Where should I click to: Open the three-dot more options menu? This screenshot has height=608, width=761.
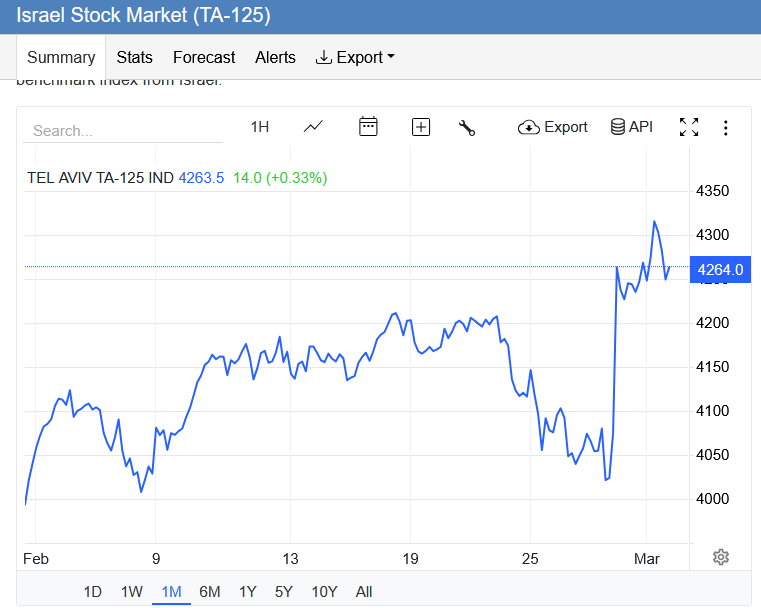pyautogui.click(x=726, y=128)
